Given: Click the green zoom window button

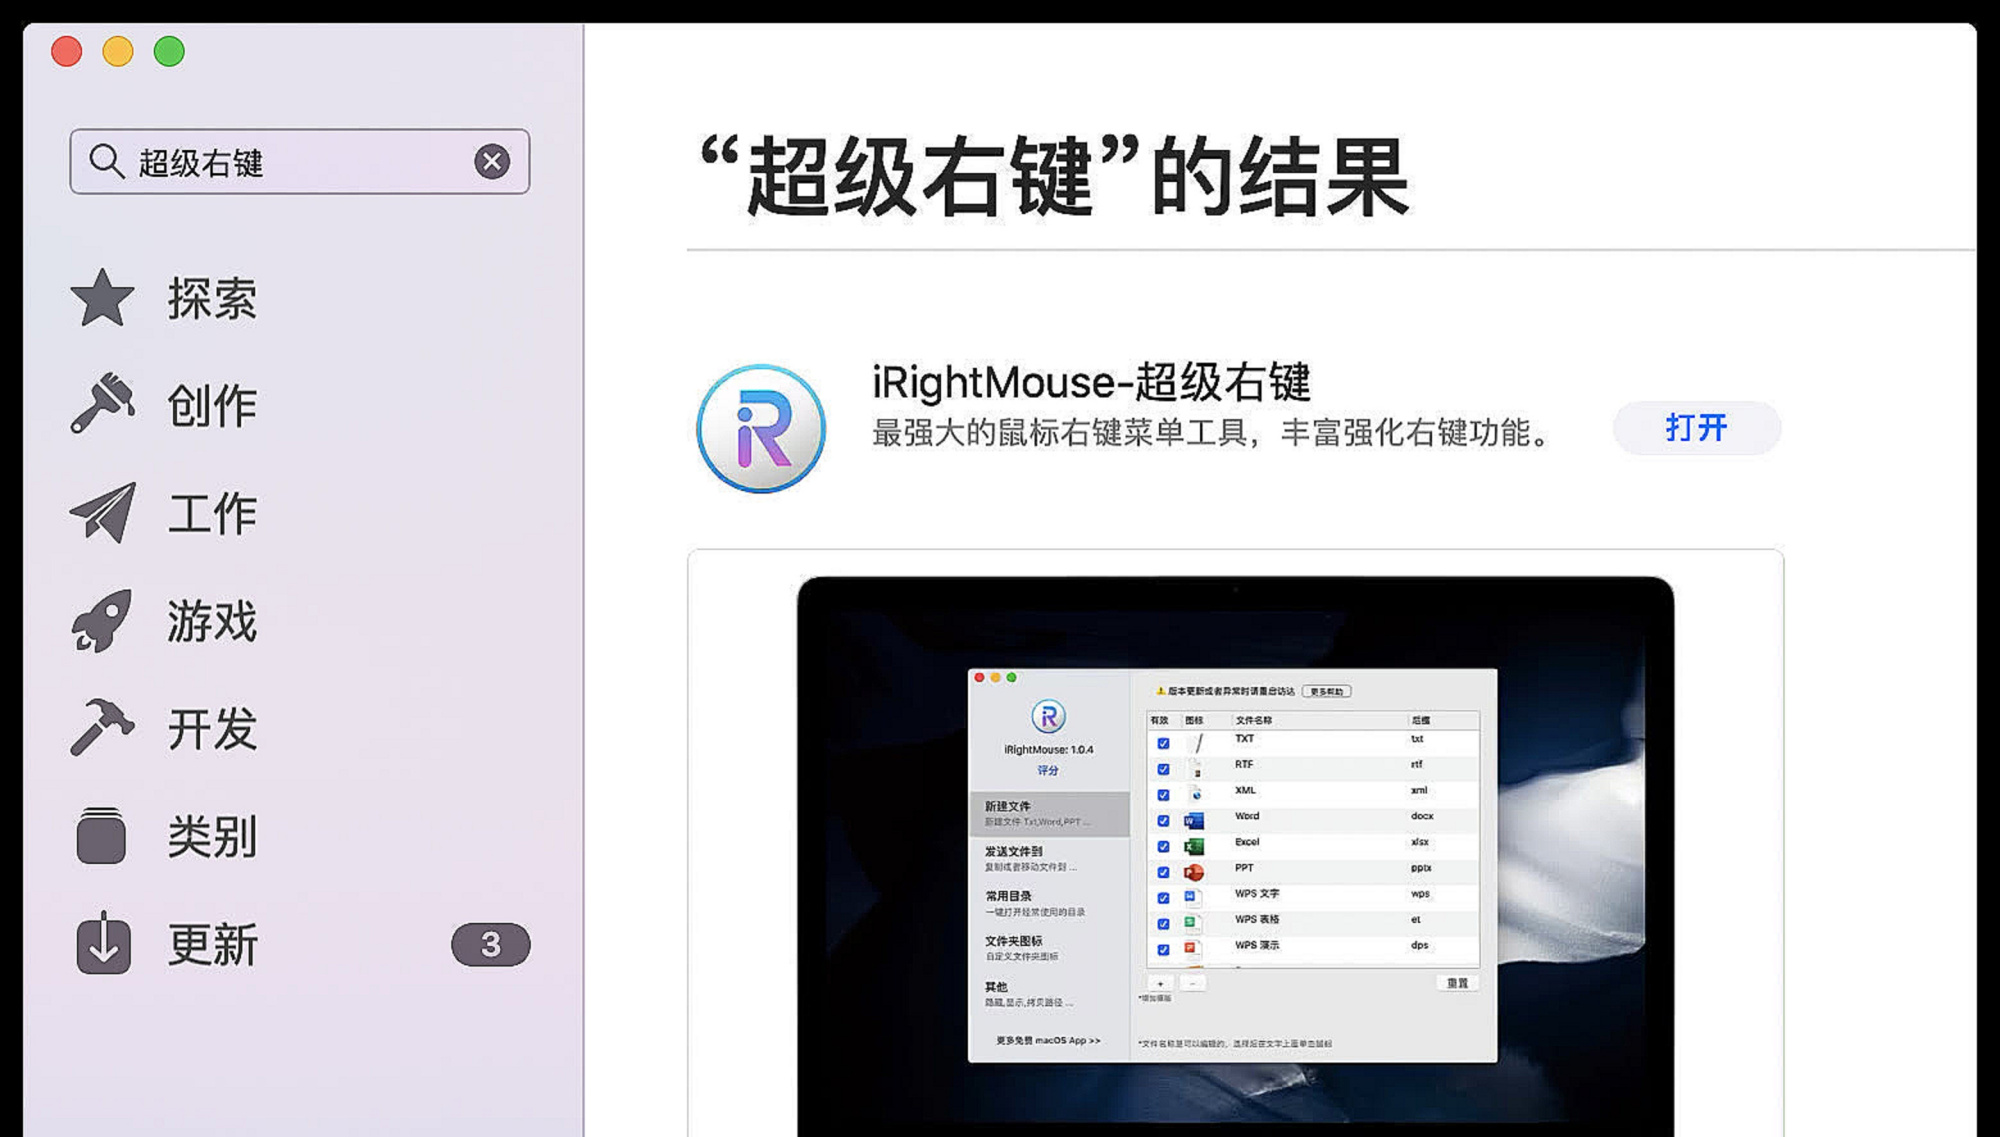Looking at the screenshot, I should click(169, 51).
